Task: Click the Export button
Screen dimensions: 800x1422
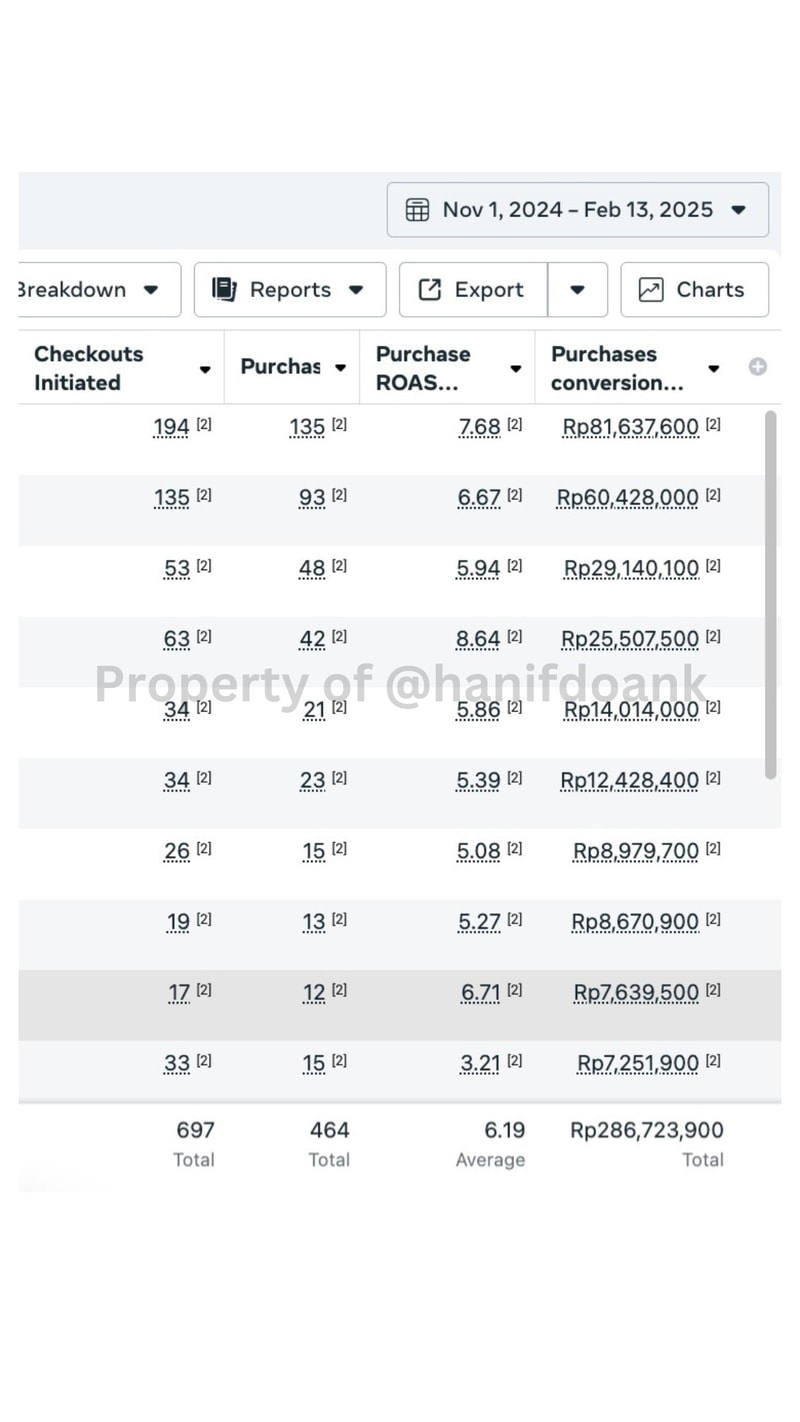Action: click(473, 290)
